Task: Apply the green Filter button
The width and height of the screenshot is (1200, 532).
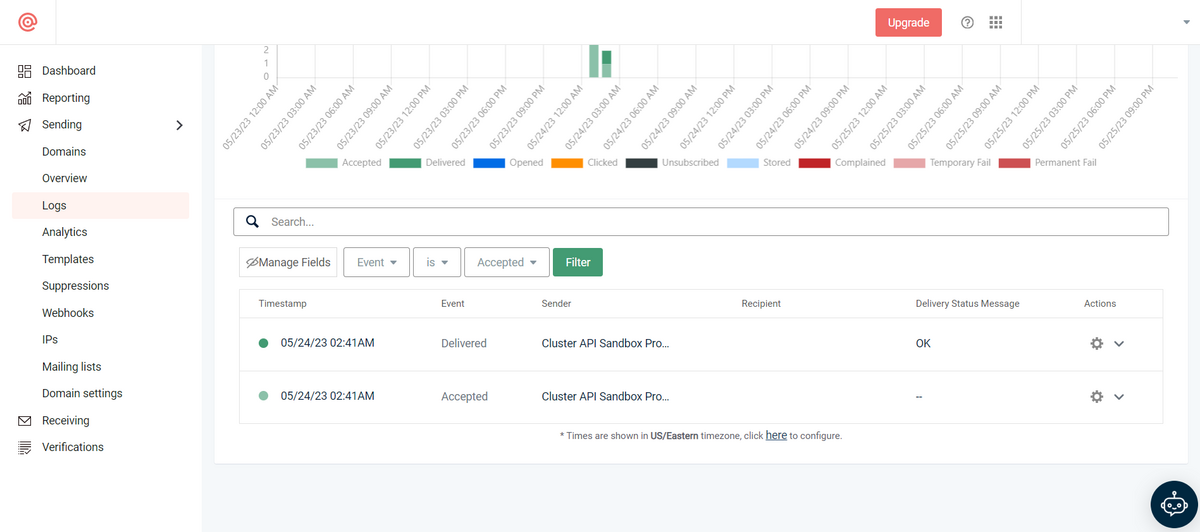Action: pyautogui.click(x=578, y=262)
